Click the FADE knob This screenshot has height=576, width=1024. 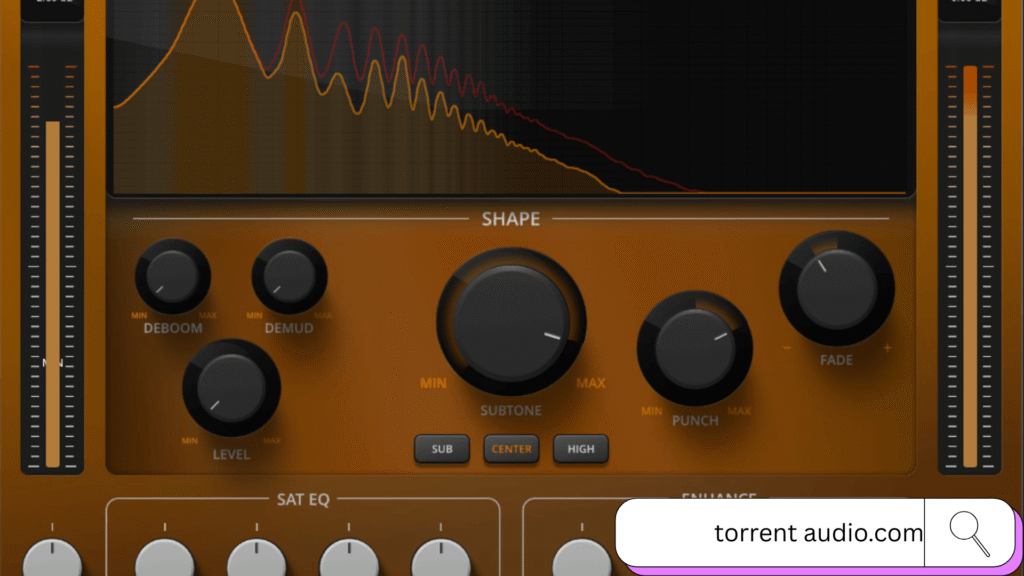tap(836, 289)
